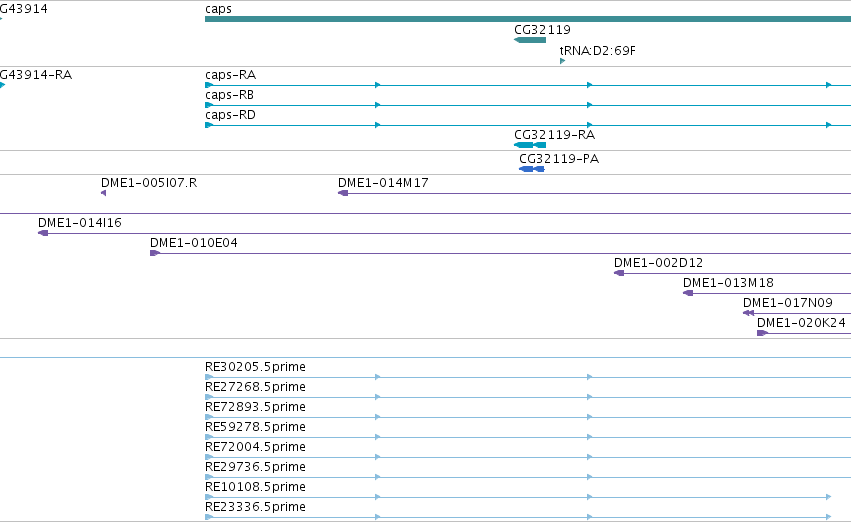Screen dimensions: 851x522
Task: Click the CG32119 gene name label
Action: coord(542,30)
